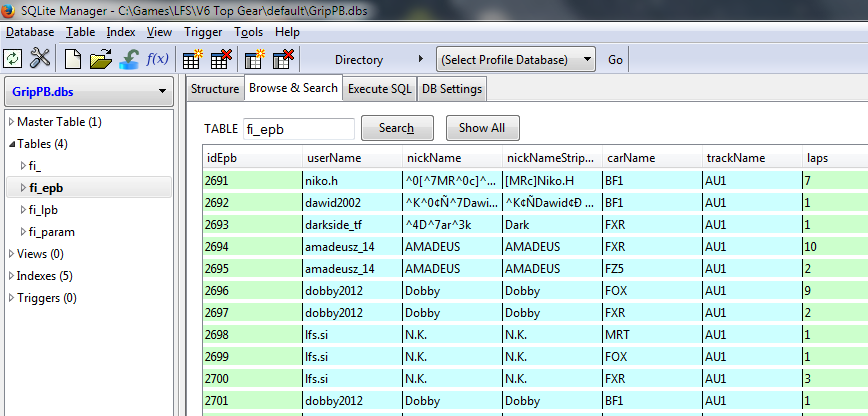The height and width of the screenshot is (416, 868).
Task: Click the reconnect last database arrow icon
Action: (130, 58)
